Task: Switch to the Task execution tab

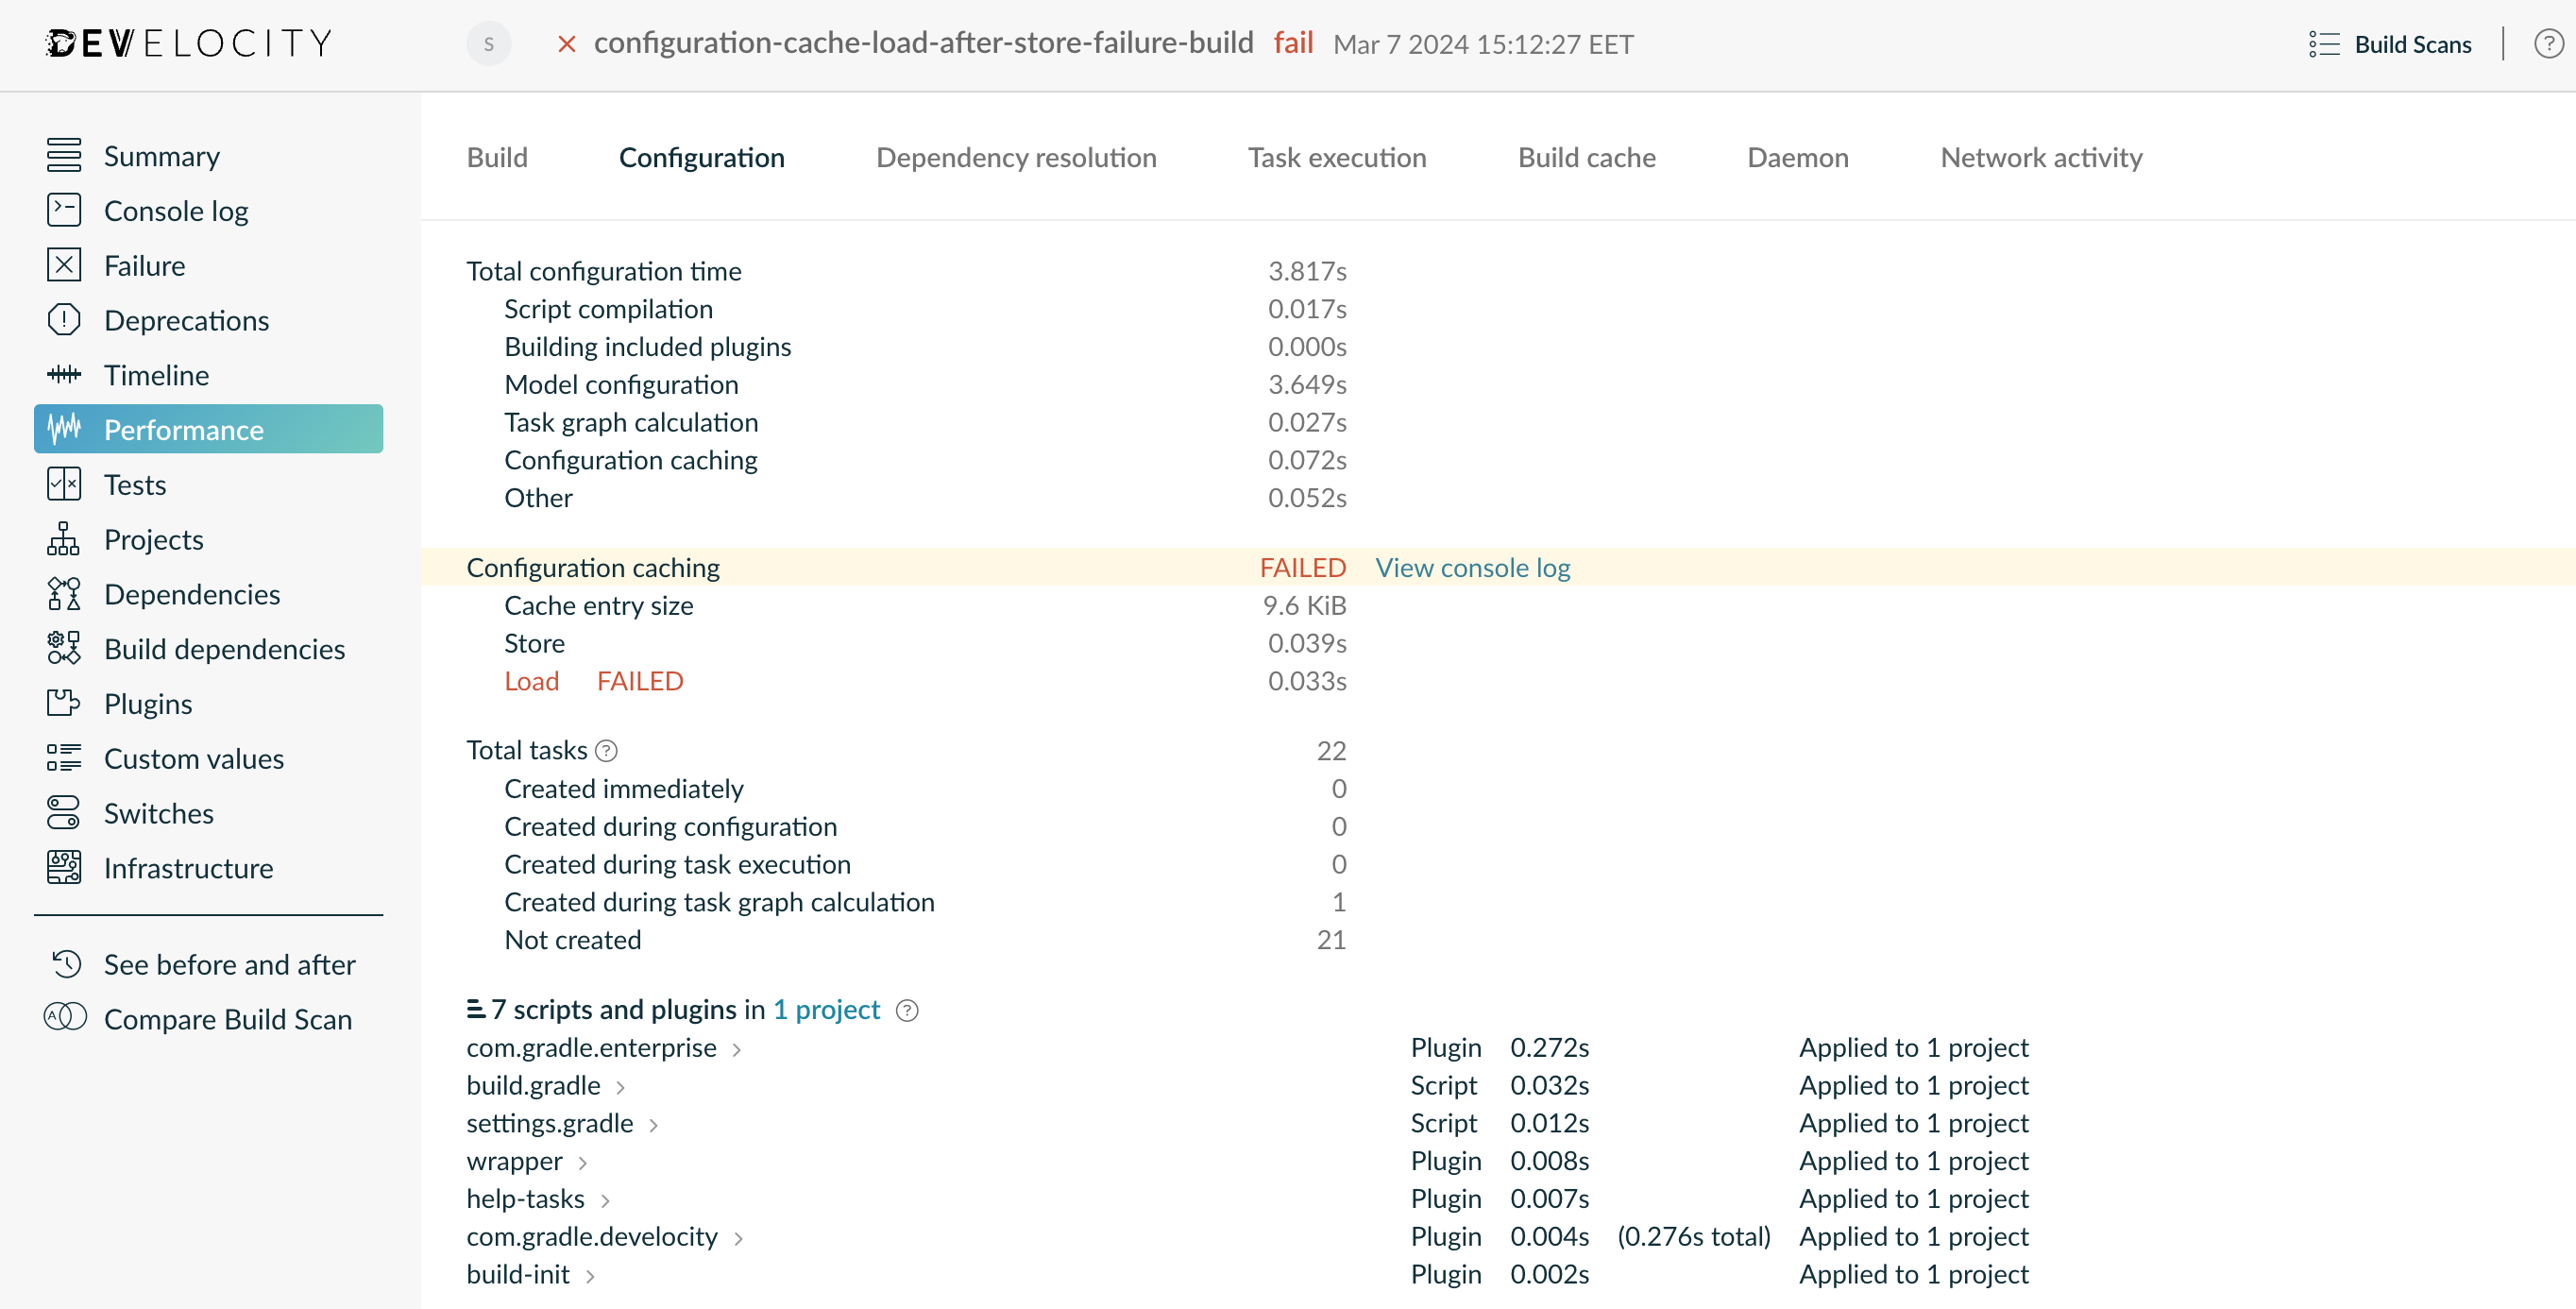Action: pyautogui.click(x=1336, y=157)
